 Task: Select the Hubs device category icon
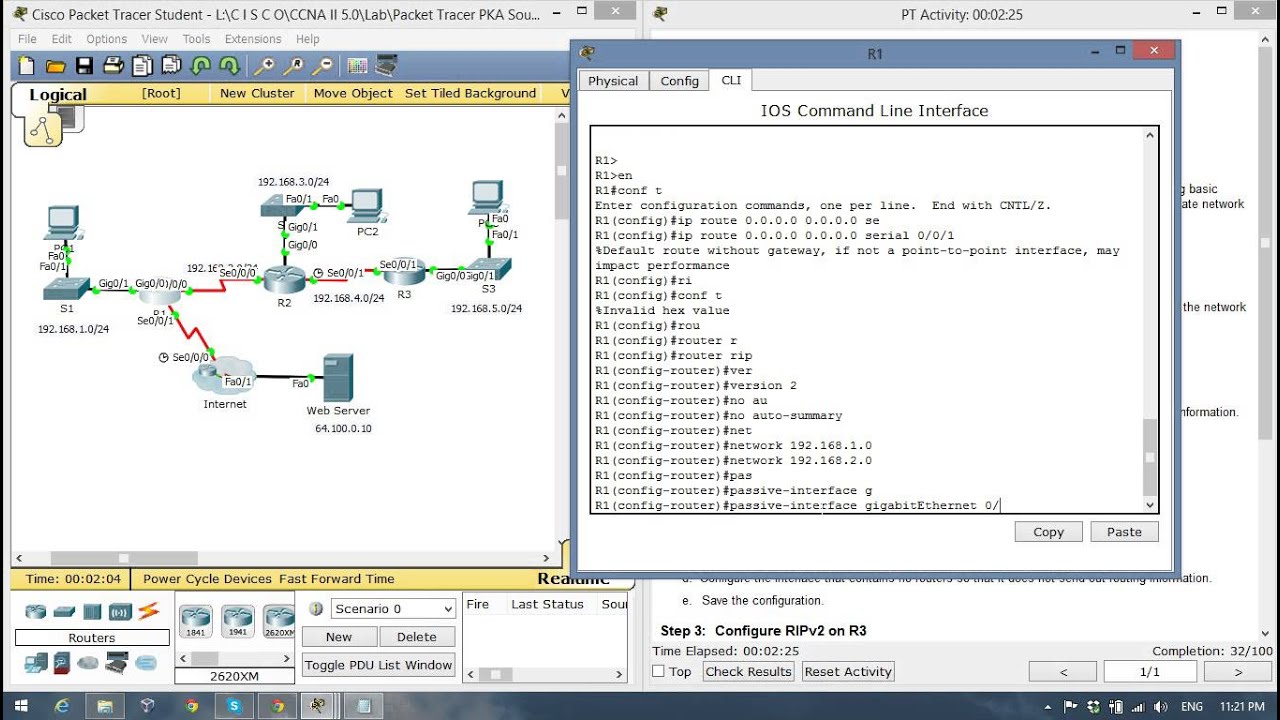92,611
